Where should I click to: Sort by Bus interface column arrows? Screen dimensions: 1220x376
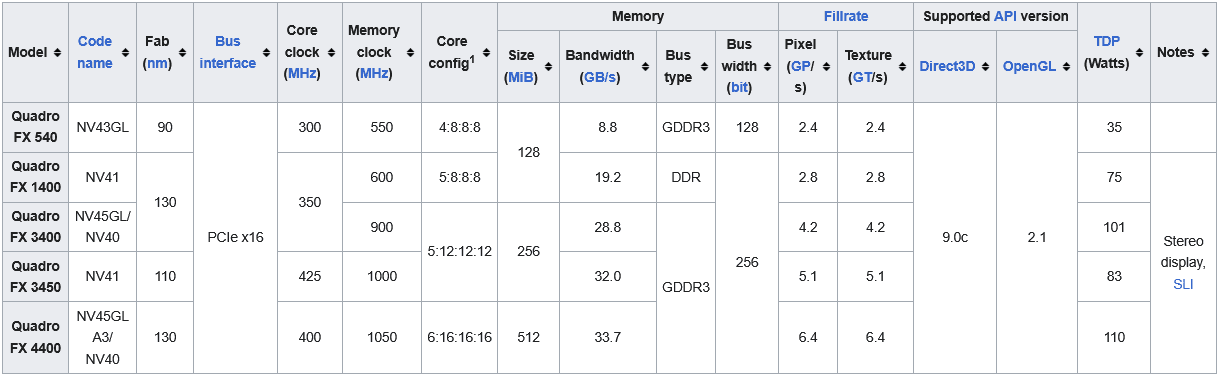click(266, 52)
